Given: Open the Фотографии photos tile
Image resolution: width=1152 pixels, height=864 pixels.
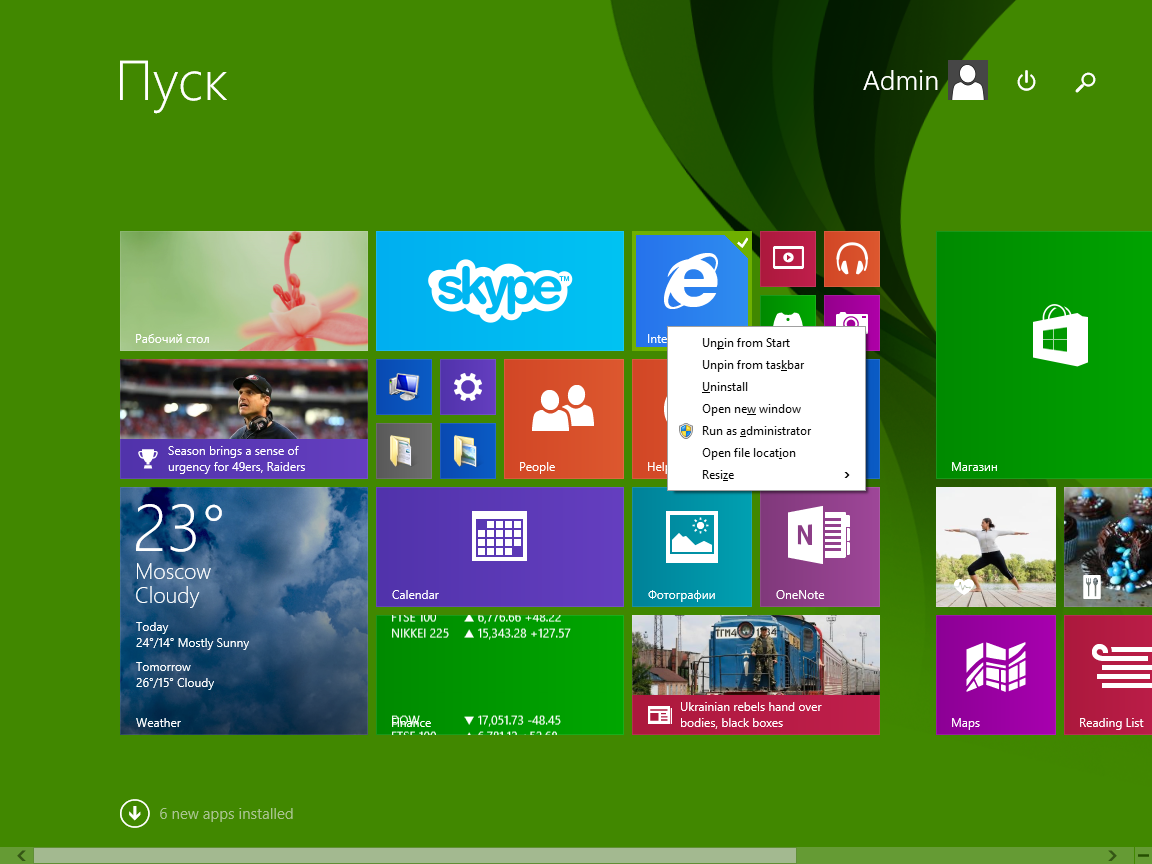Looking at the screenshot, I should click(x=691, y=547).
